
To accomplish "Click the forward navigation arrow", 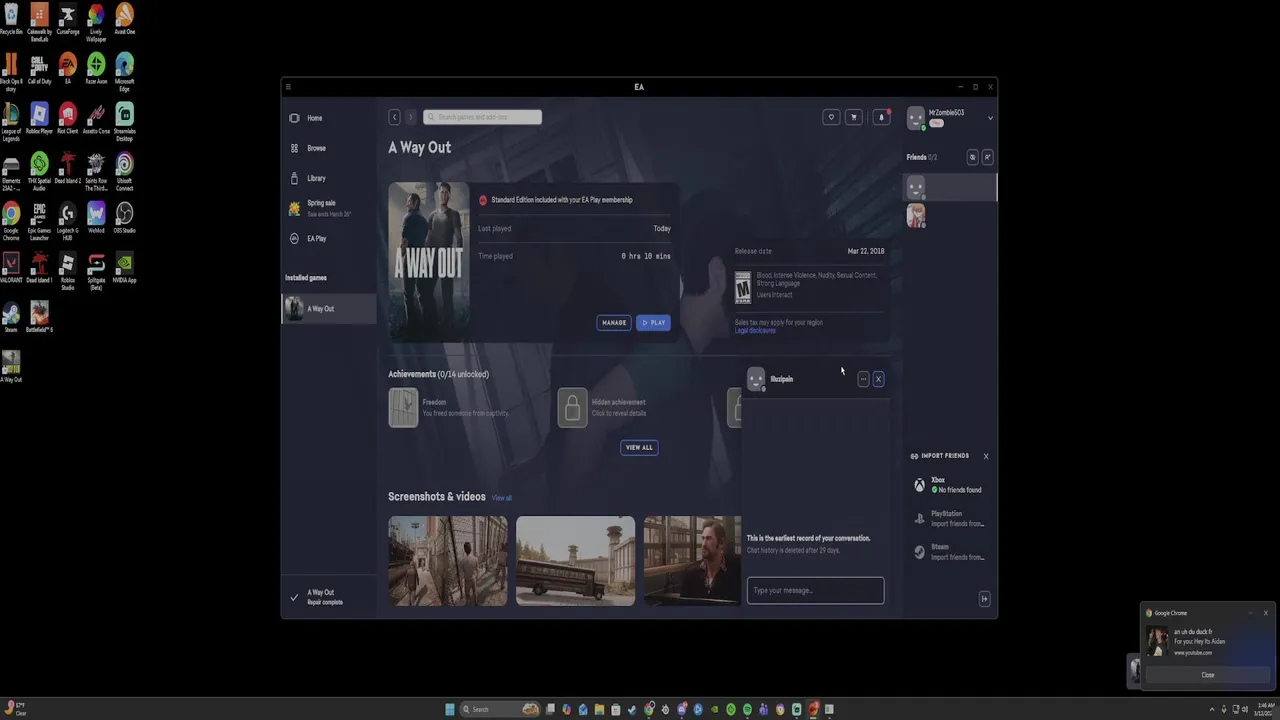I will click(410, 117).
